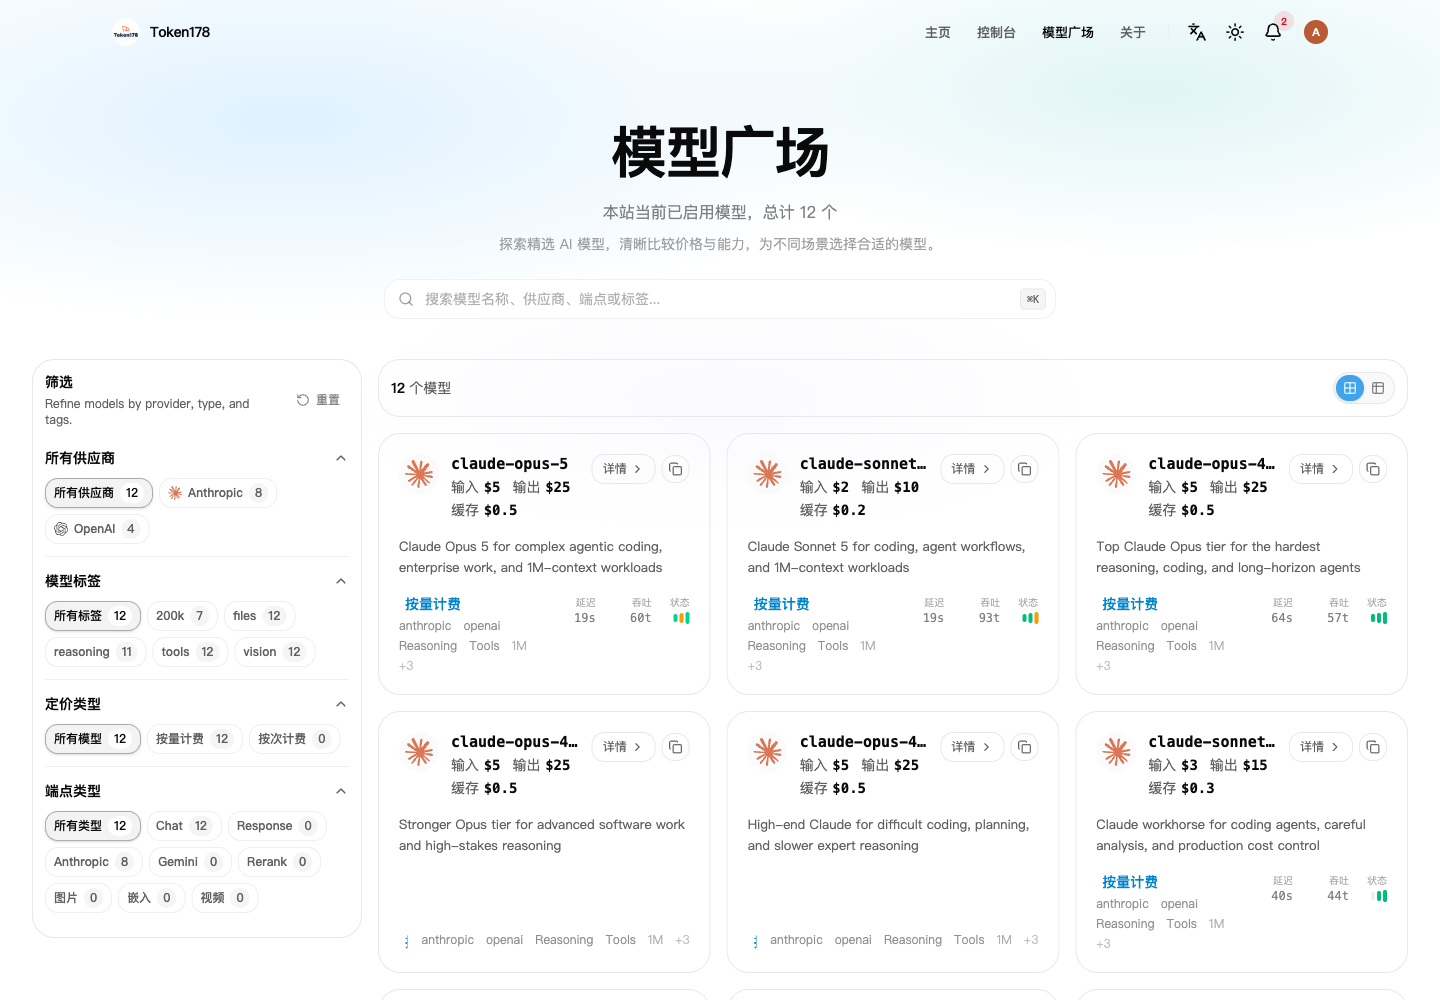Click the status bars on claude-opus-5 card

point(681,618)
